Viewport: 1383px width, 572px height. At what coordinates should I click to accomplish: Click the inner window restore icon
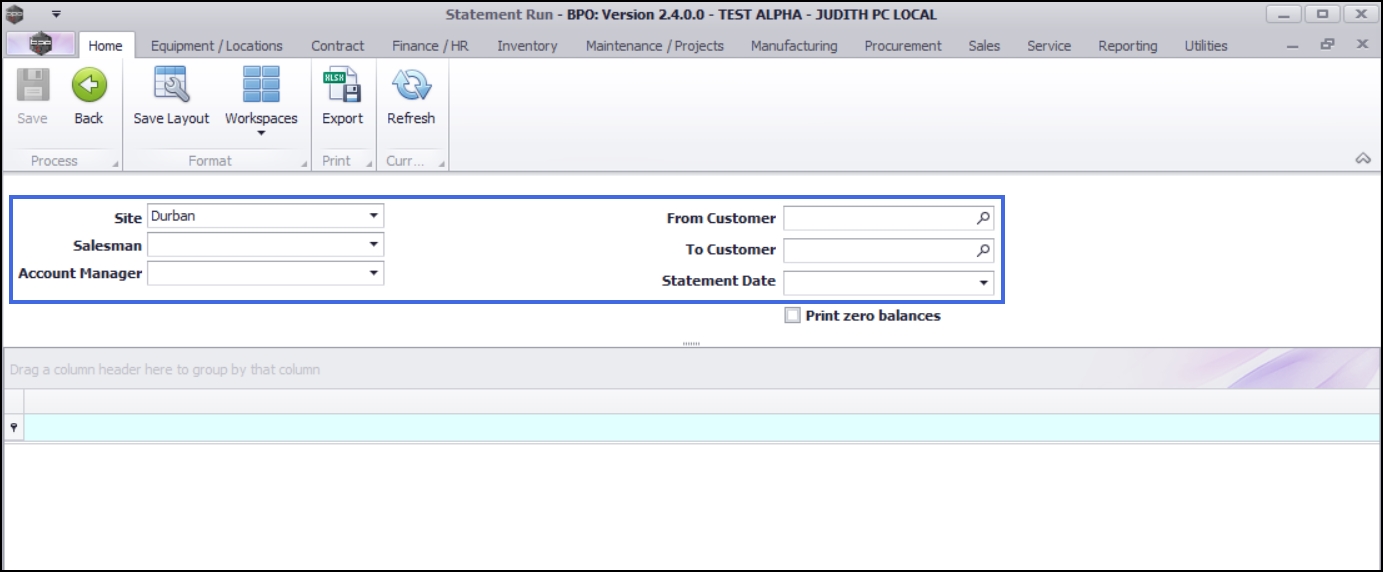point(1328,44)
